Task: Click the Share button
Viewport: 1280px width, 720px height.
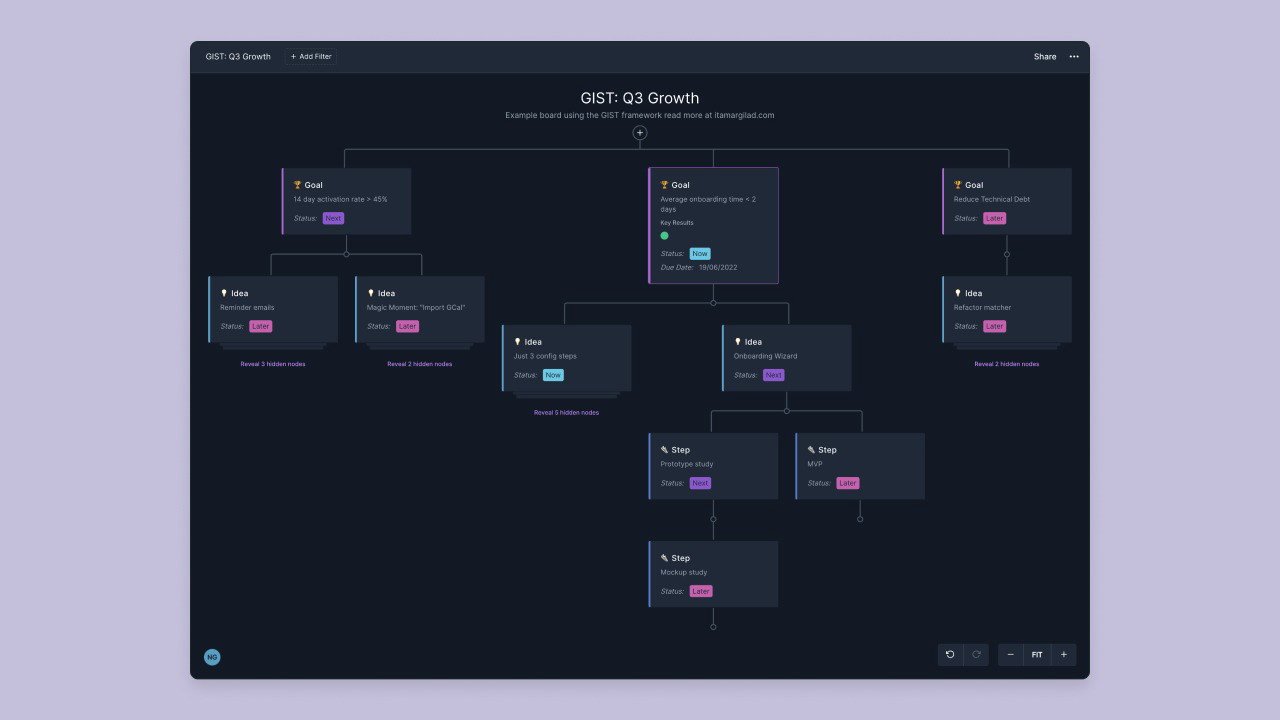Action: (1045, 57)
